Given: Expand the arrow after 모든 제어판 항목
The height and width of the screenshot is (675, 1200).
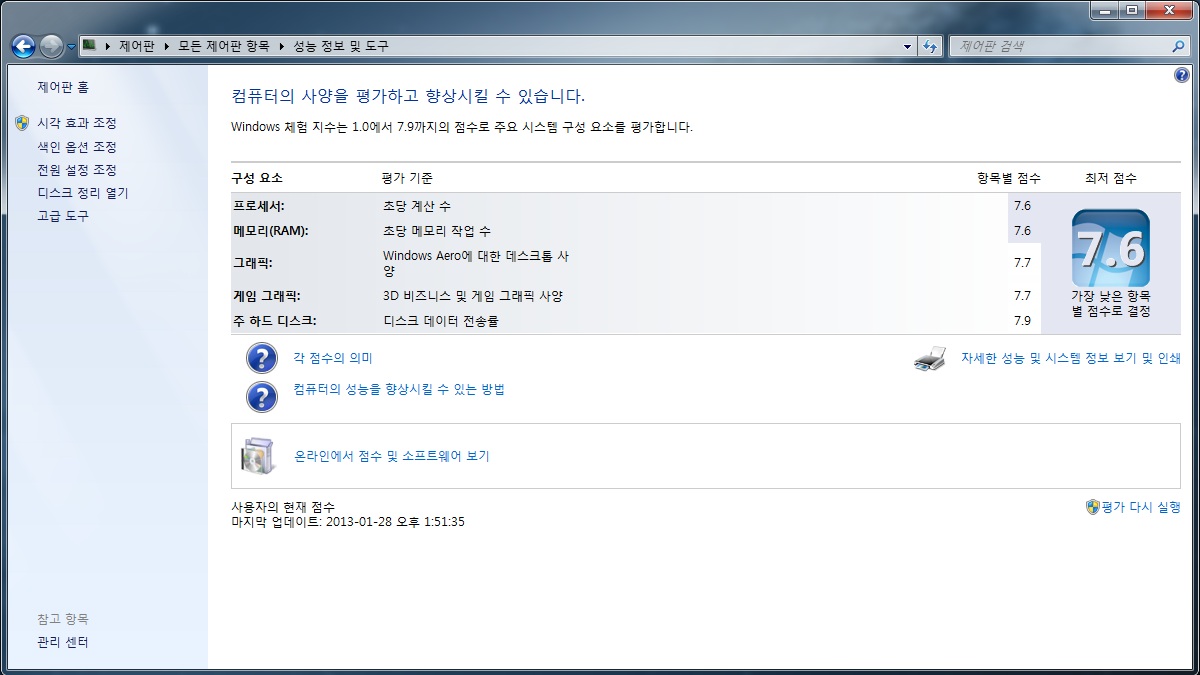Looking at the screenshot, I should click(x=281, y=46).
